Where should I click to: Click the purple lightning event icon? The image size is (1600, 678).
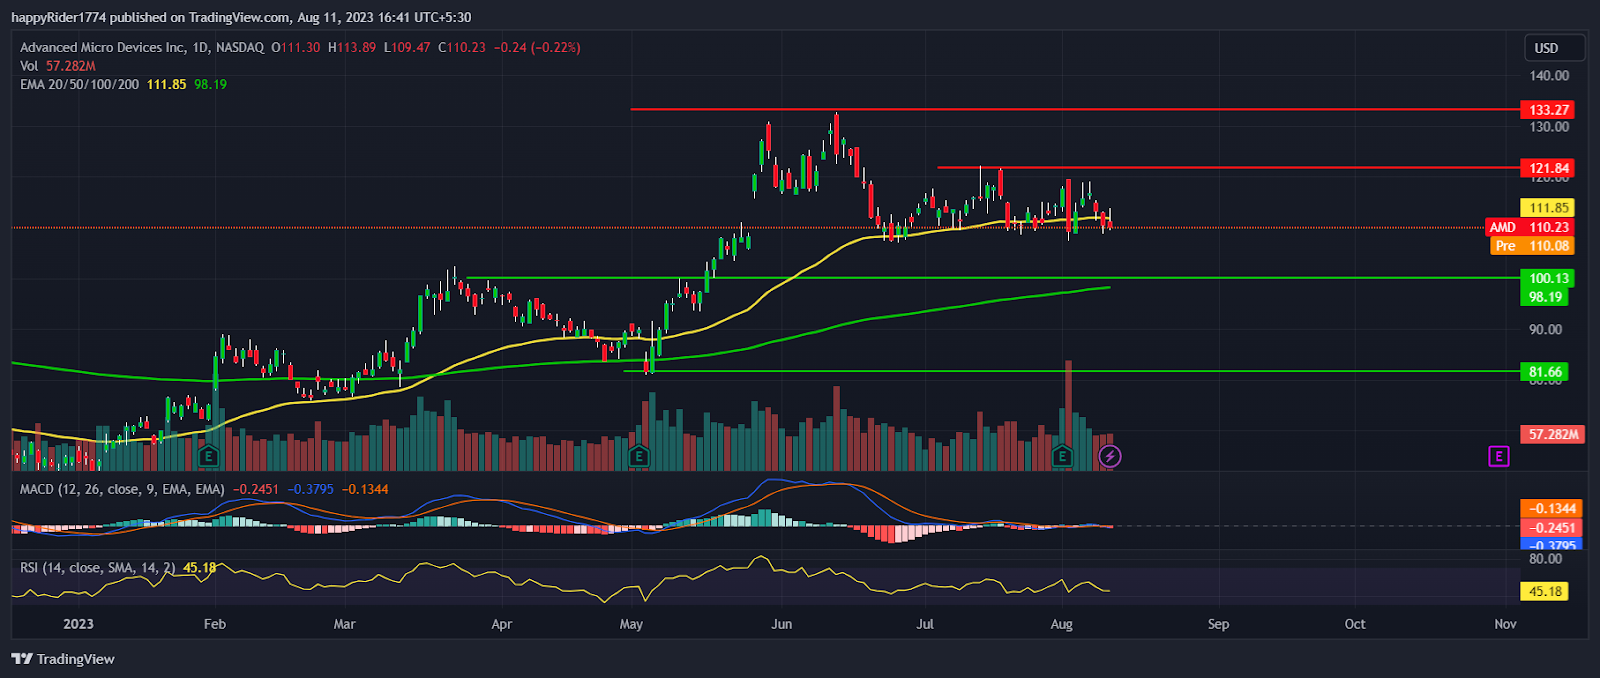pyautogui.click(x=1110, y=457)
